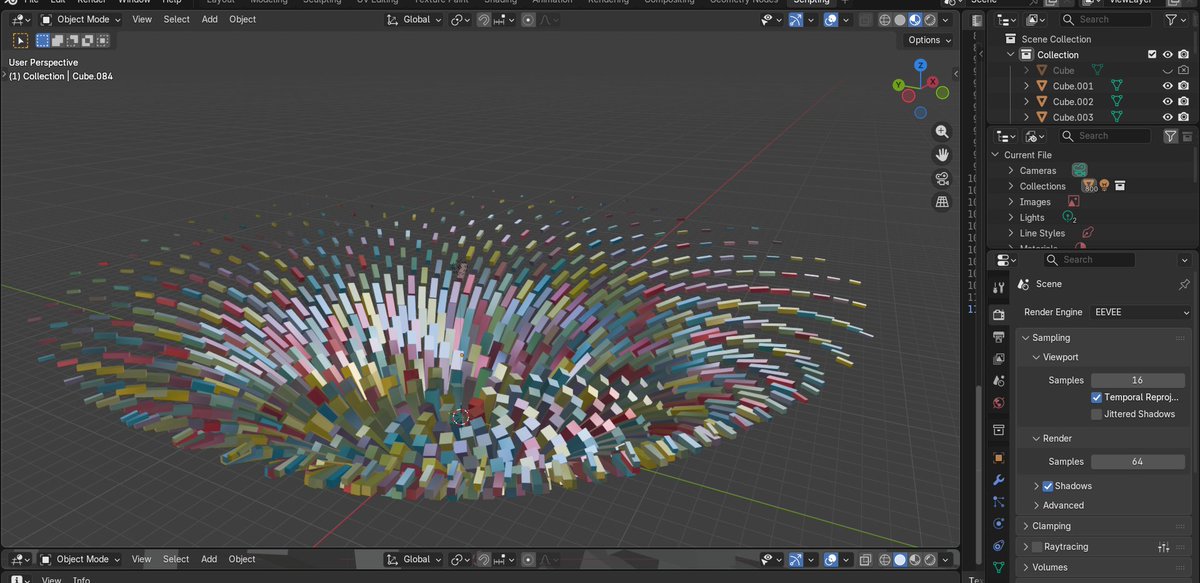
Task: Open Global transform orientation dropdown in top header
Action: (413, 19)
